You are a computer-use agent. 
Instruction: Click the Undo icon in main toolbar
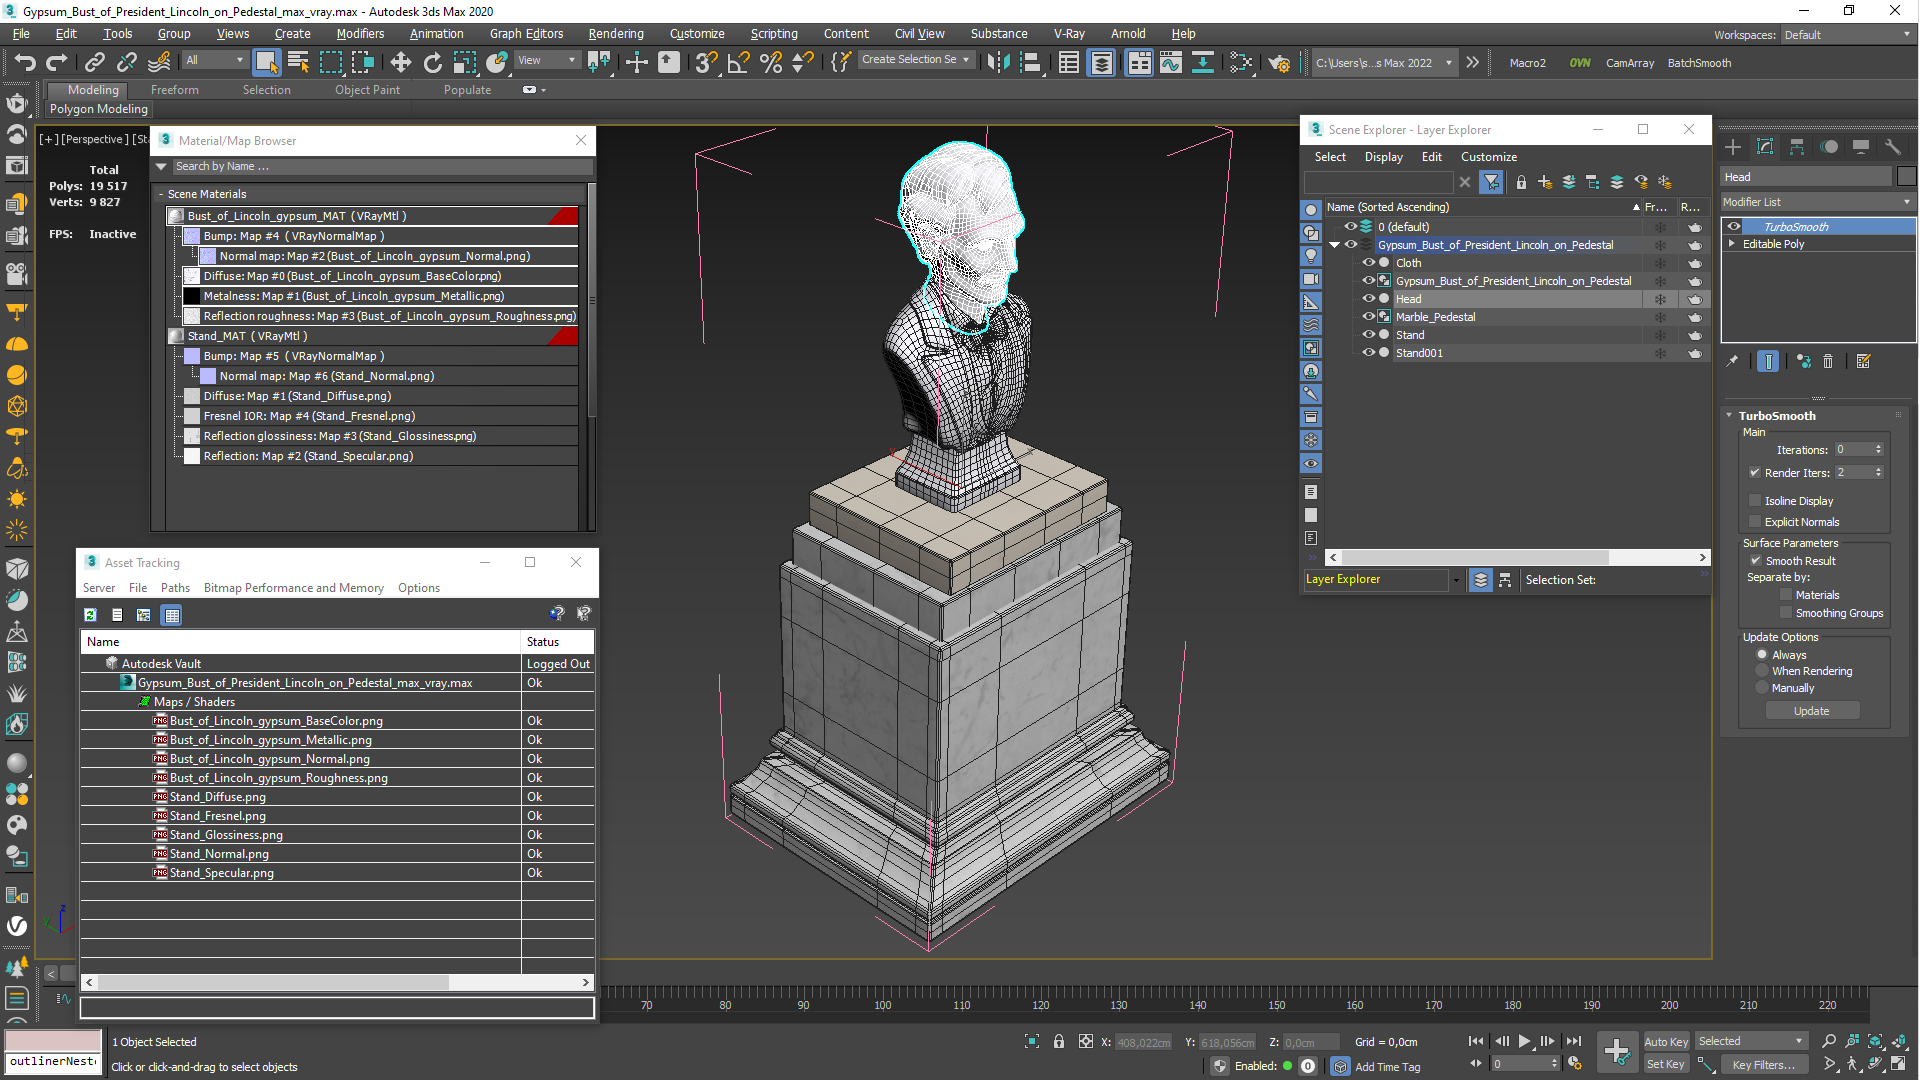pos(24,63)
